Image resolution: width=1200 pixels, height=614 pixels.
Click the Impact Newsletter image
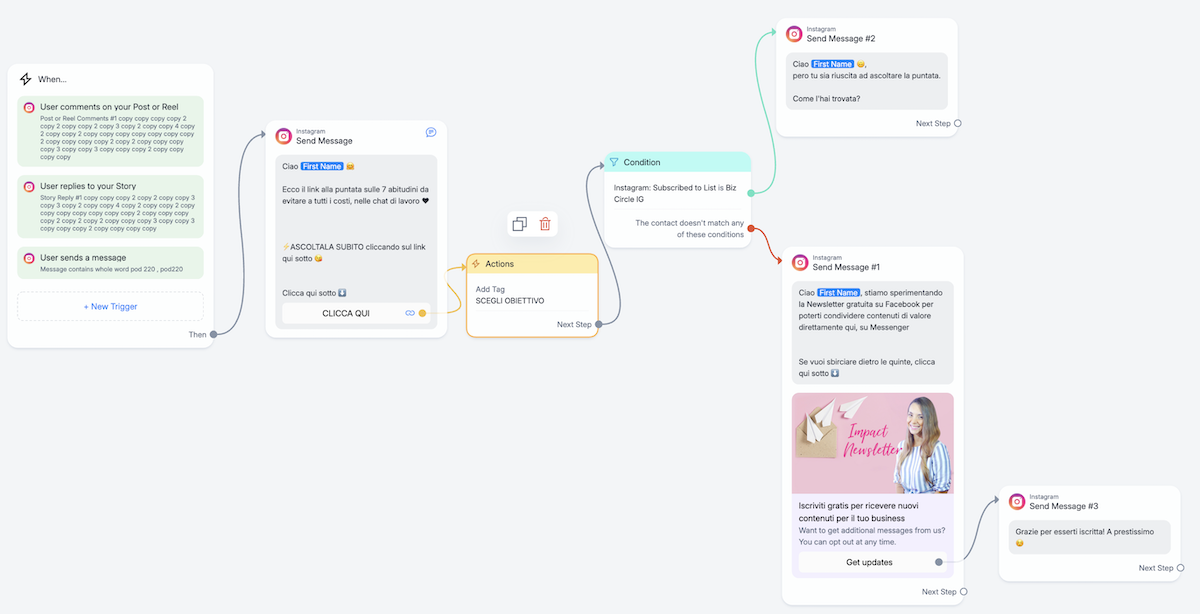[x=872, y=443]
